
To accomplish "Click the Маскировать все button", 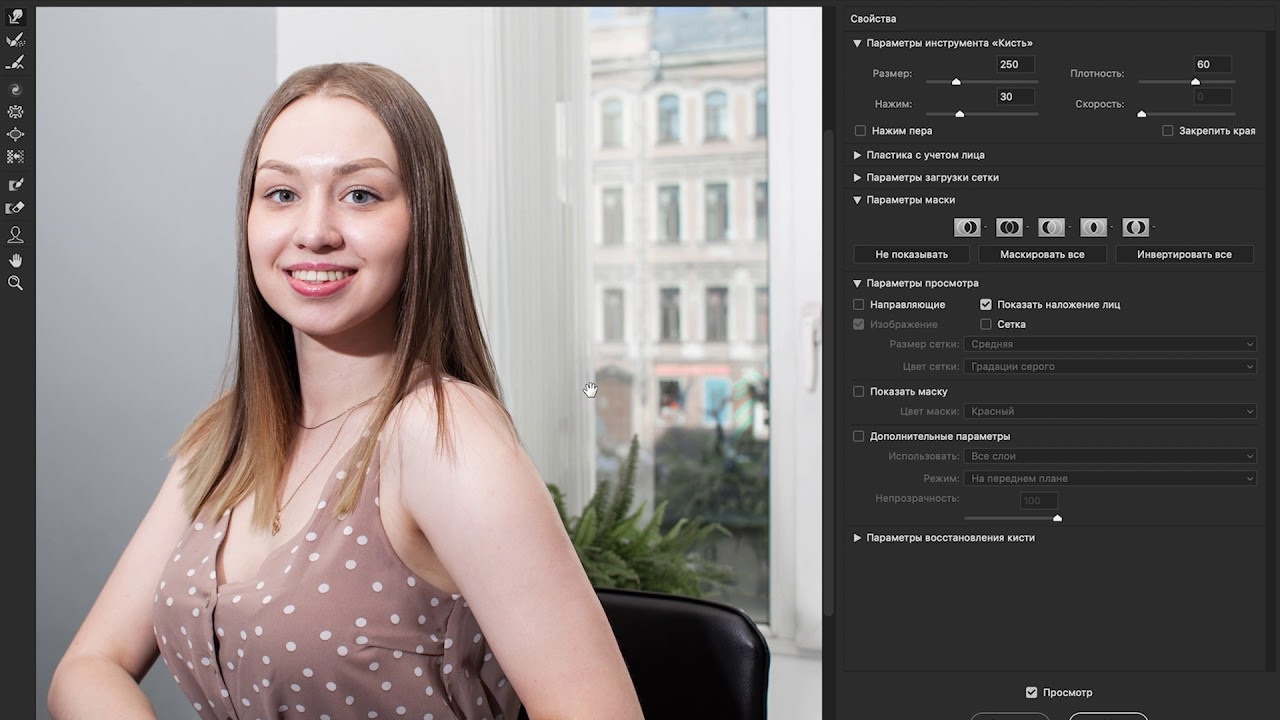I will click(1042, 254).
